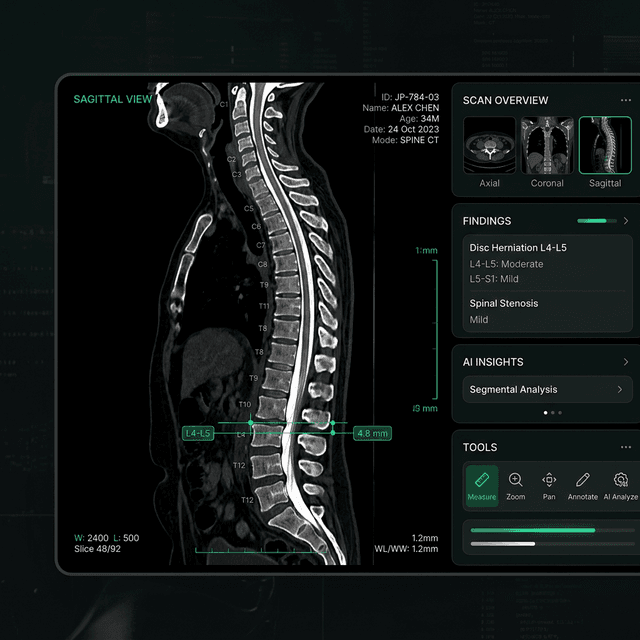Expand the Findings panel chevron
The height and width of the screenshot is (640, 640).
point(626,221)
